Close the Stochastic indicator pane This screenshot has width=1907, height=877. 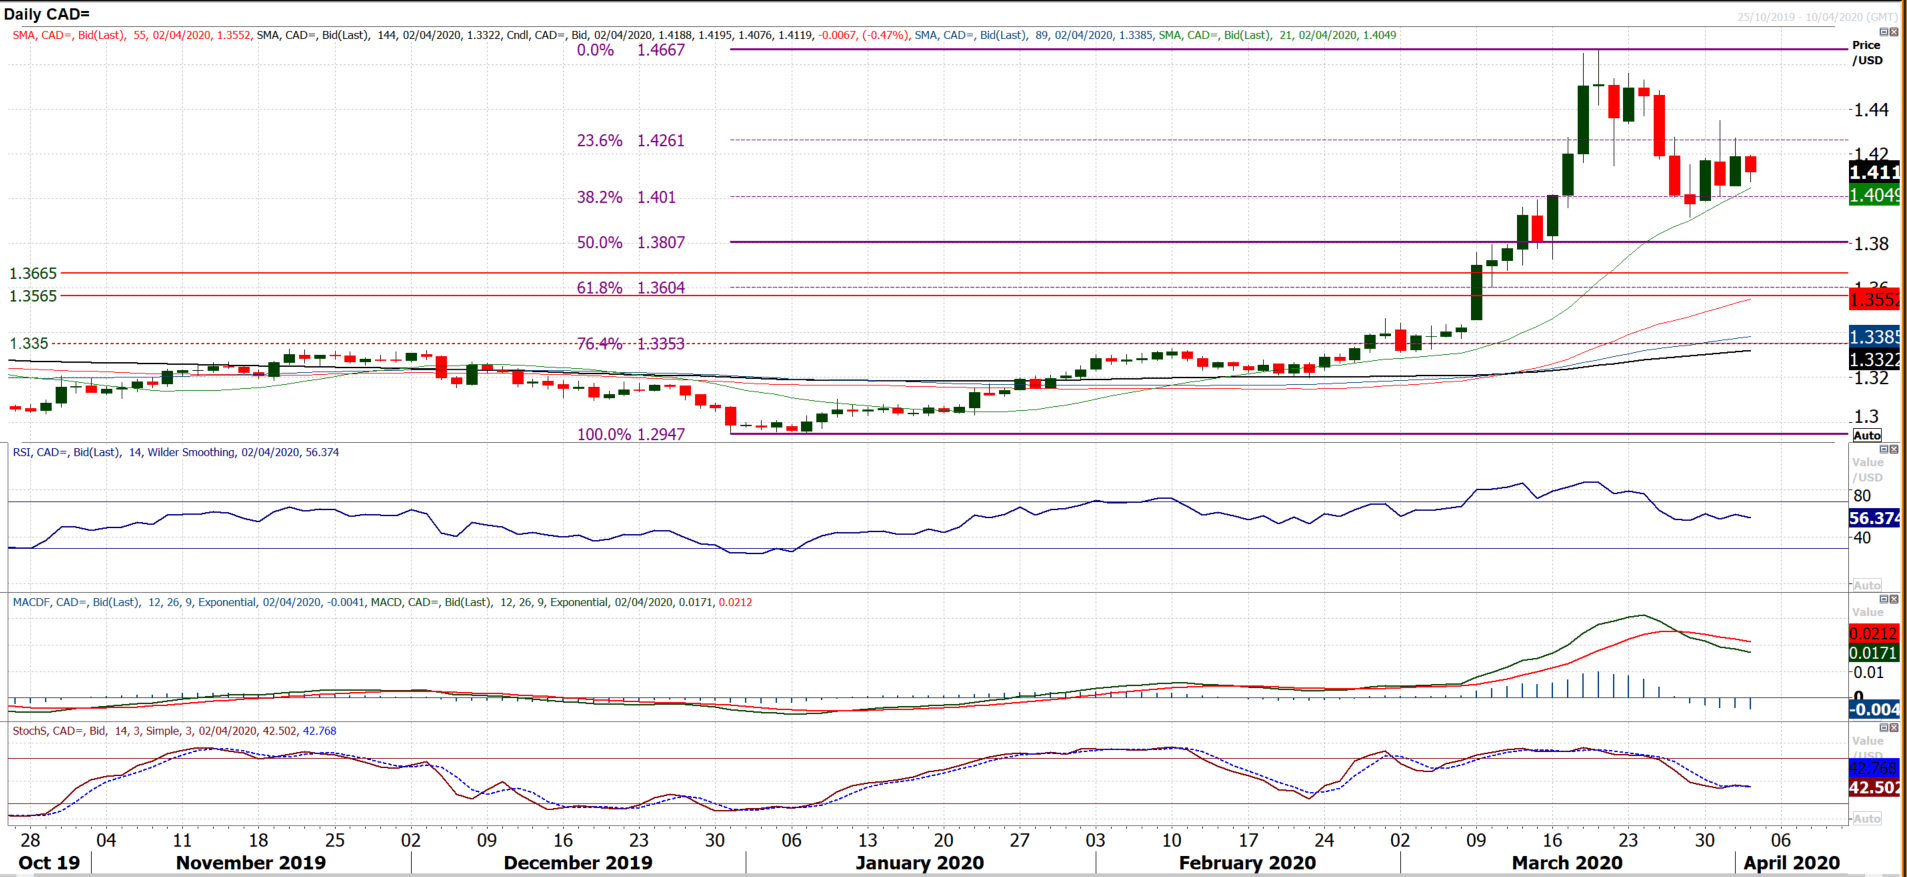(x=1894, y=728)
